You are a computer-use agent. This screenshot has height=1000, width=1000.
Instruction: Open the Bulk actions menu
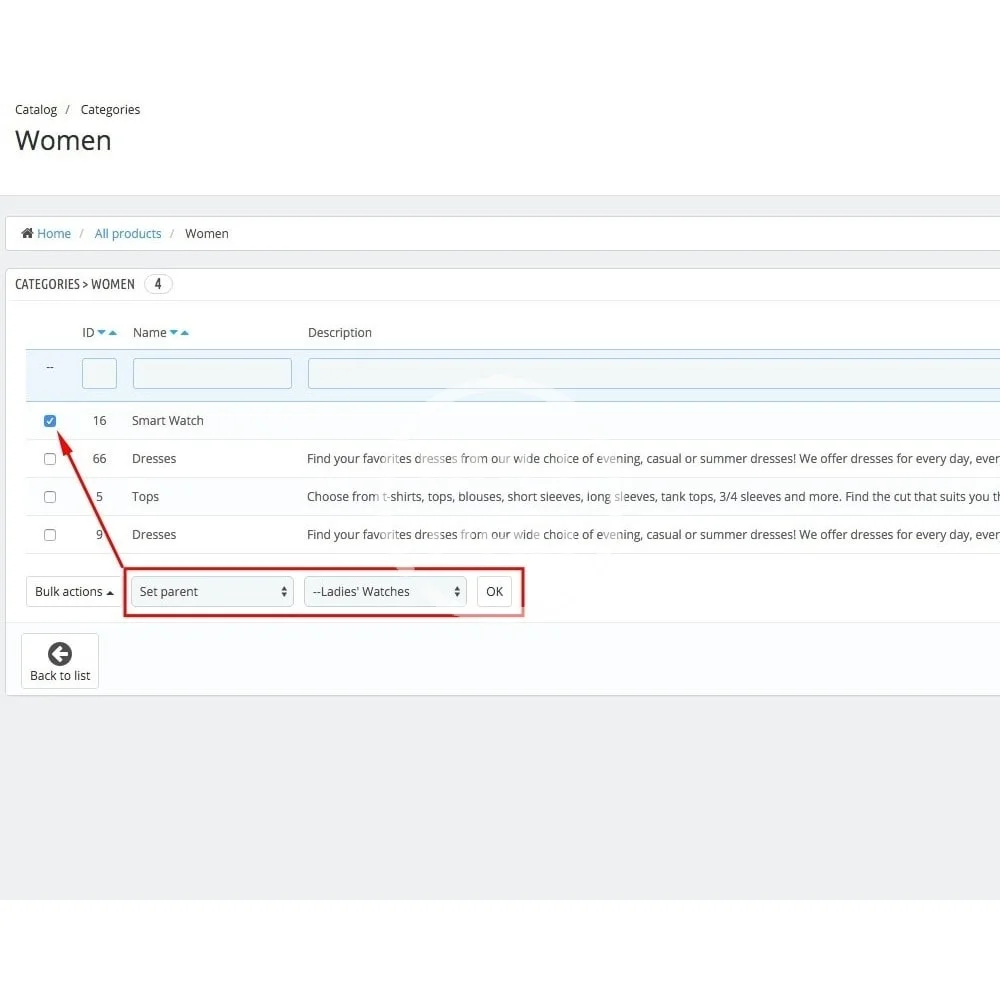pos(74,592)
